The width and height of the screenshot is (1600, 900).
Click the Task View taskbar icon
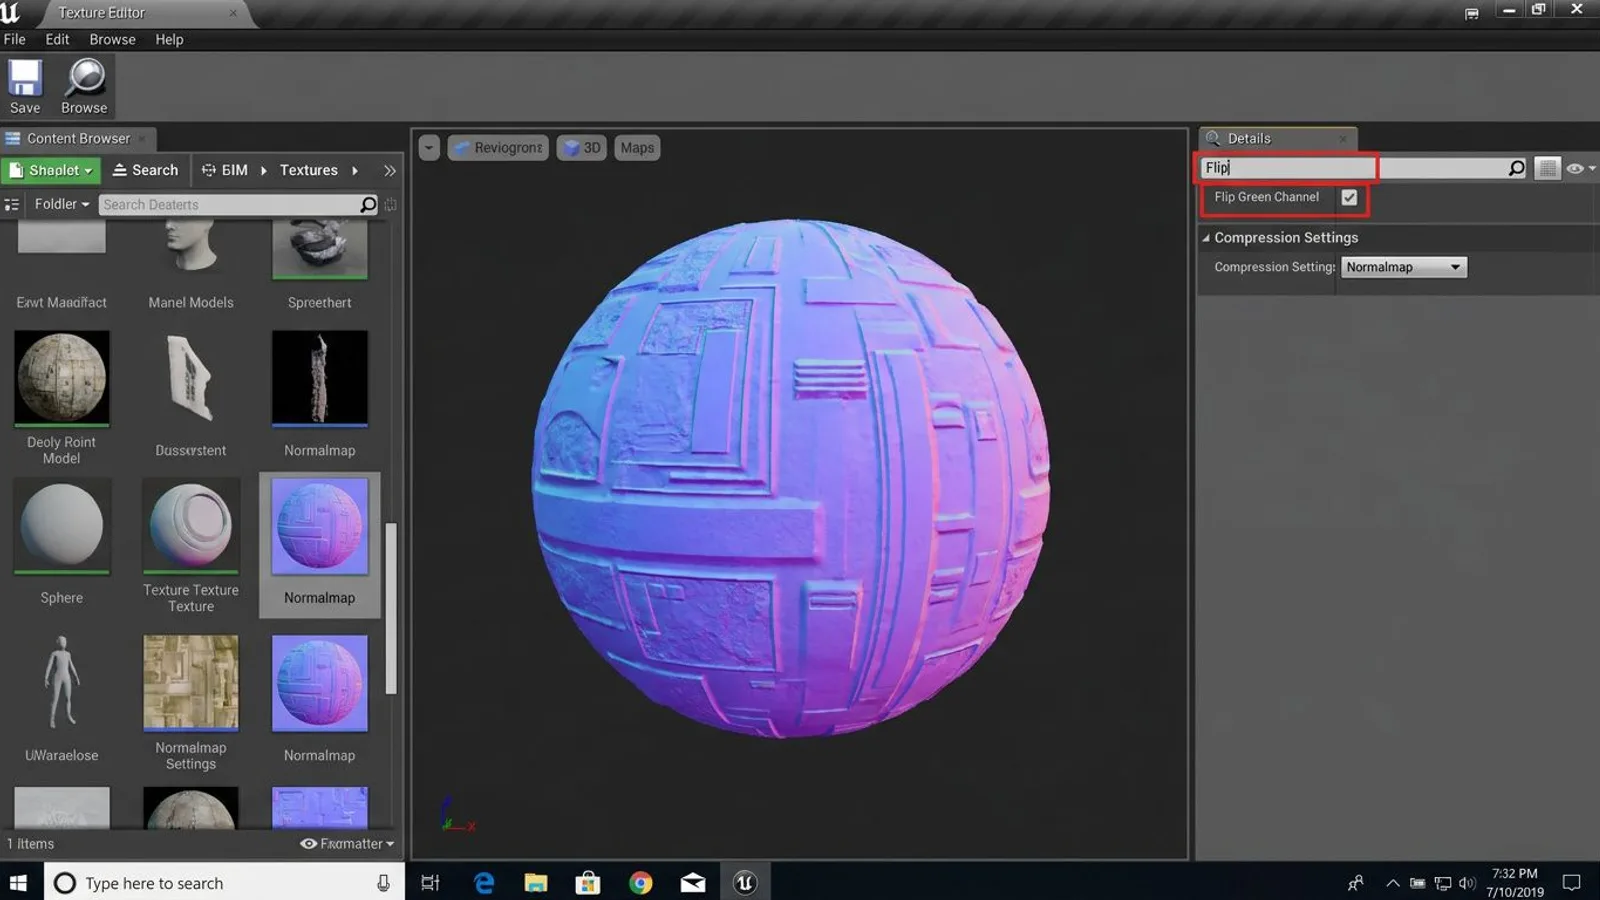tap(431, 883)
